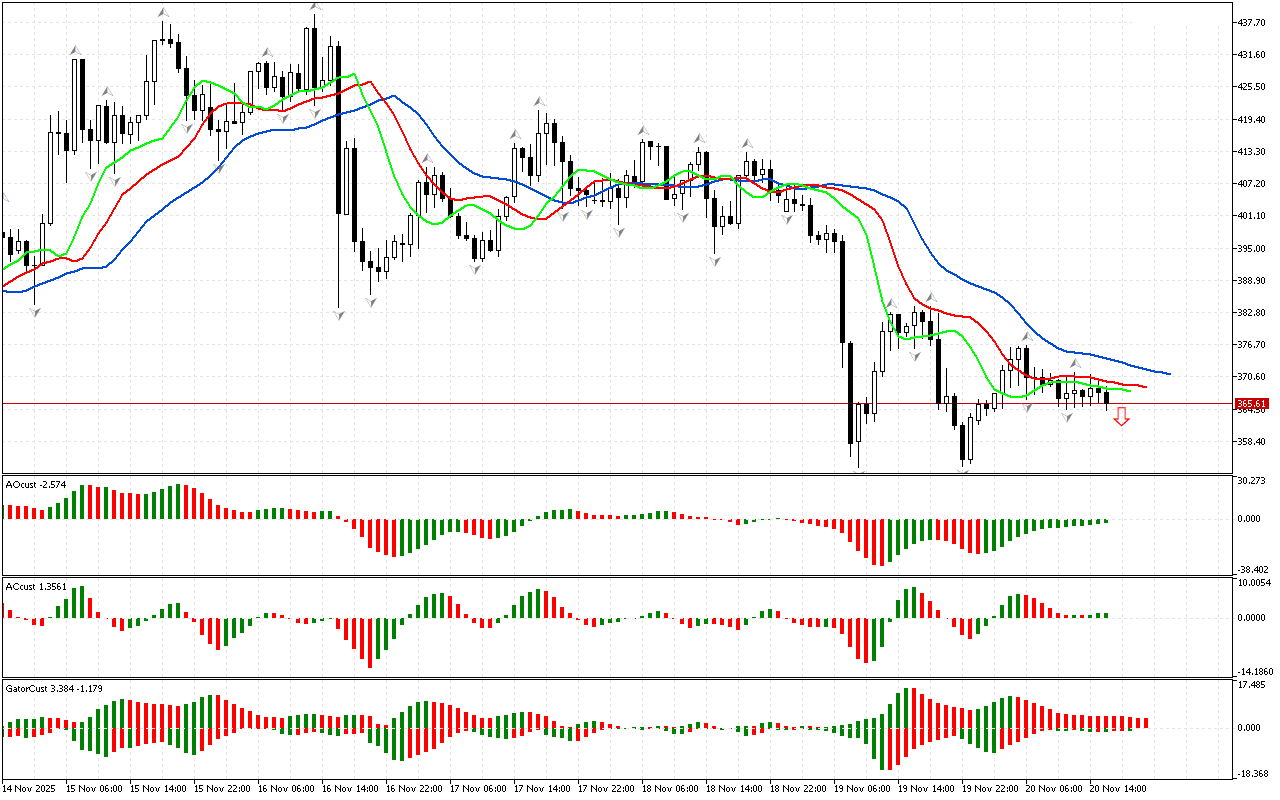Click the 30.273 scale value in the AOcust pane
Screen dimensions: 1280x800
click(1252, 481)
